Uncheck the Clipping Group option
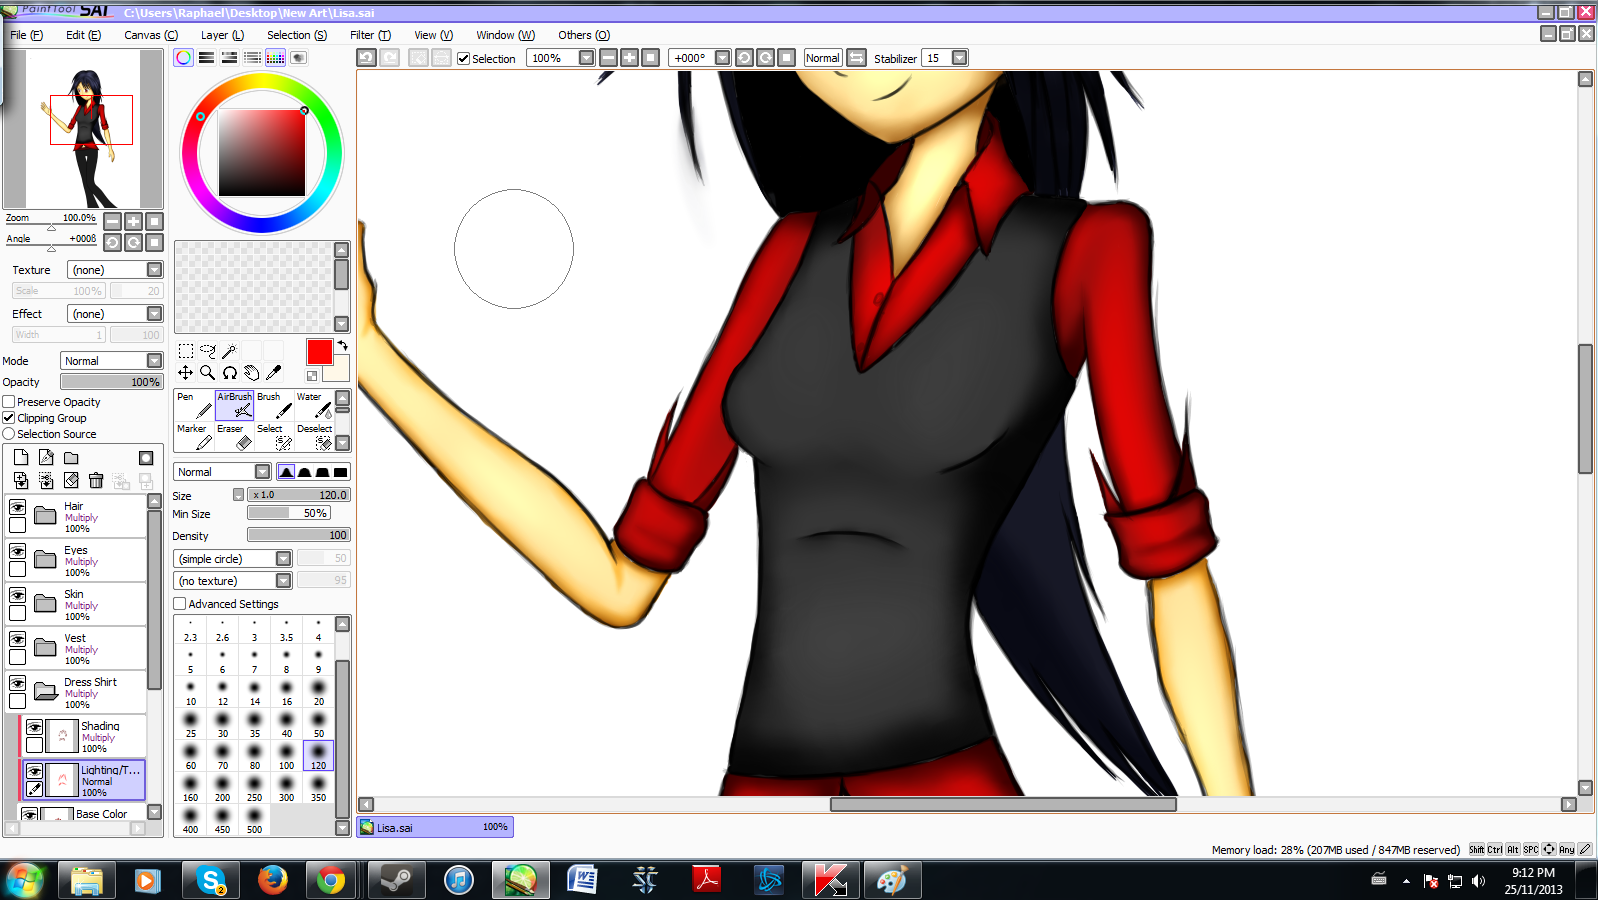 (x=9, y=418)
